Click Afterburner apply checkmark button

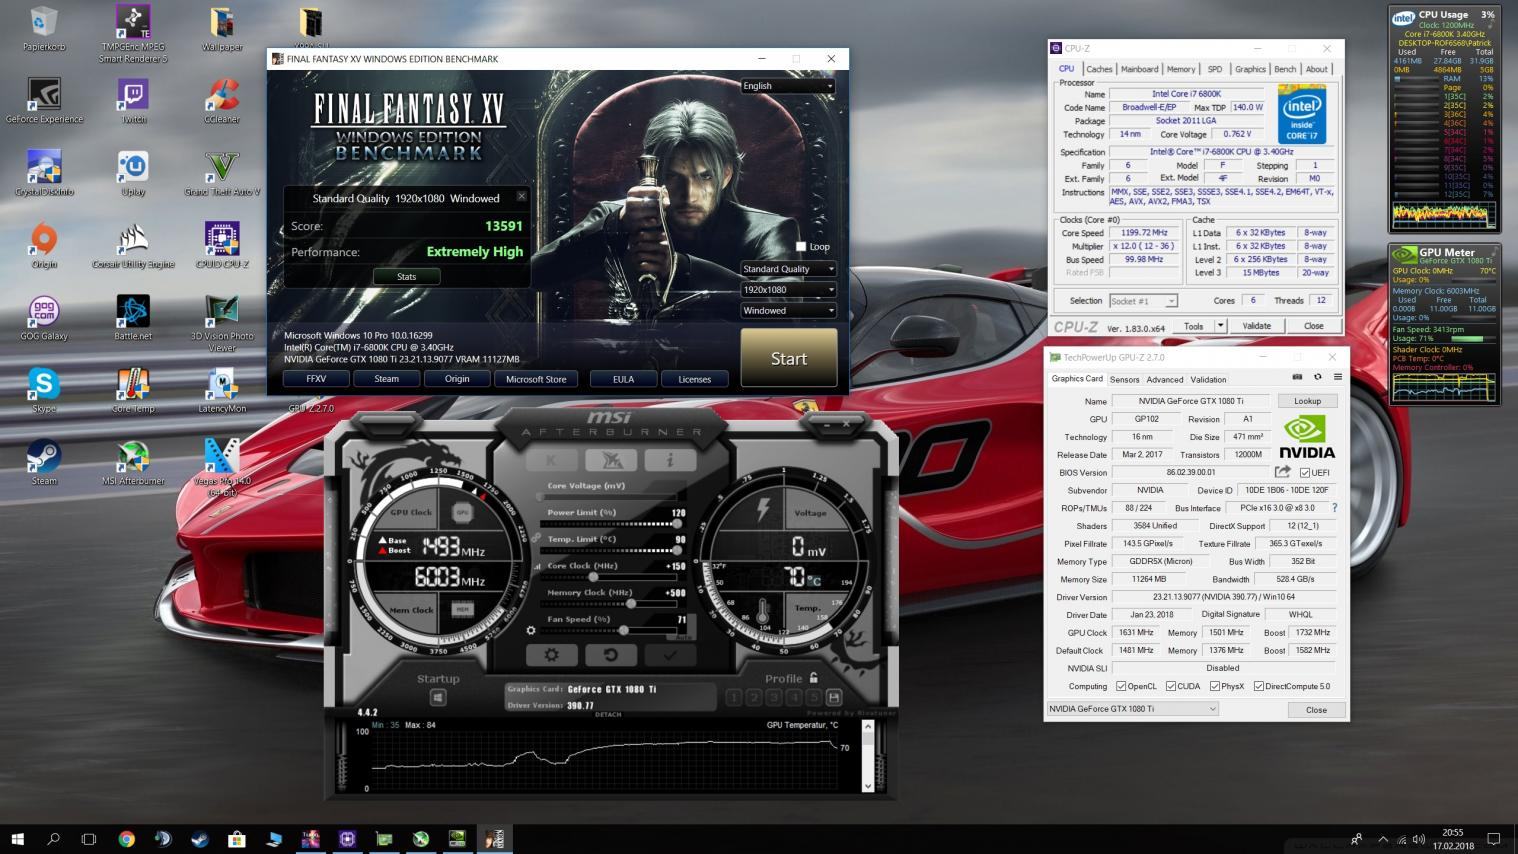pos(670,655)
